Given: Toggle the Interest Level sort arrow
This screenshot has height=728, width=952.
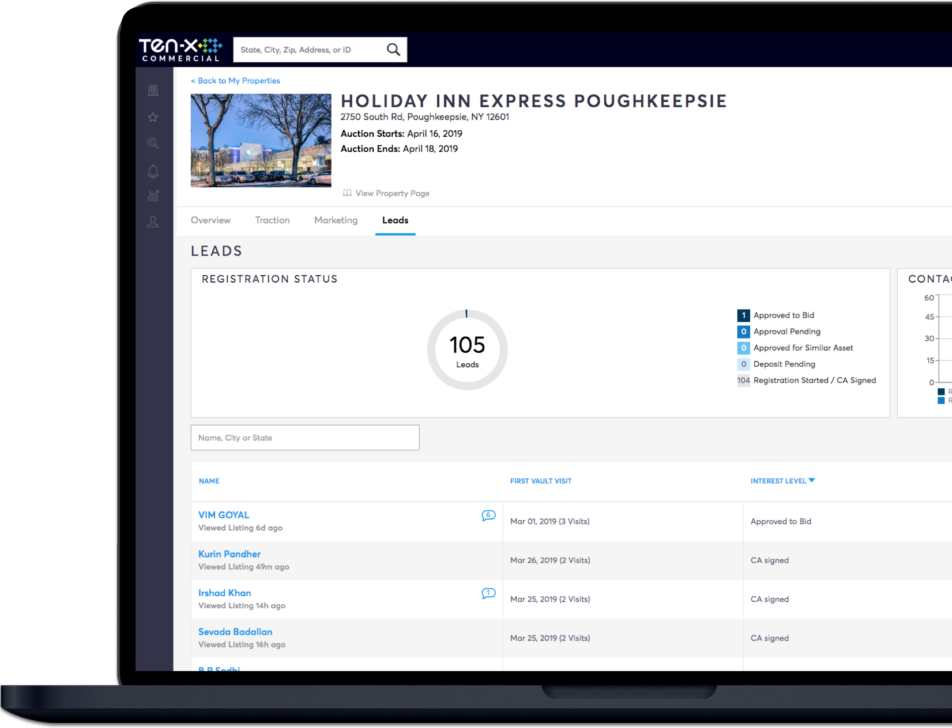Looking at the screenshot, I should 812,480.
